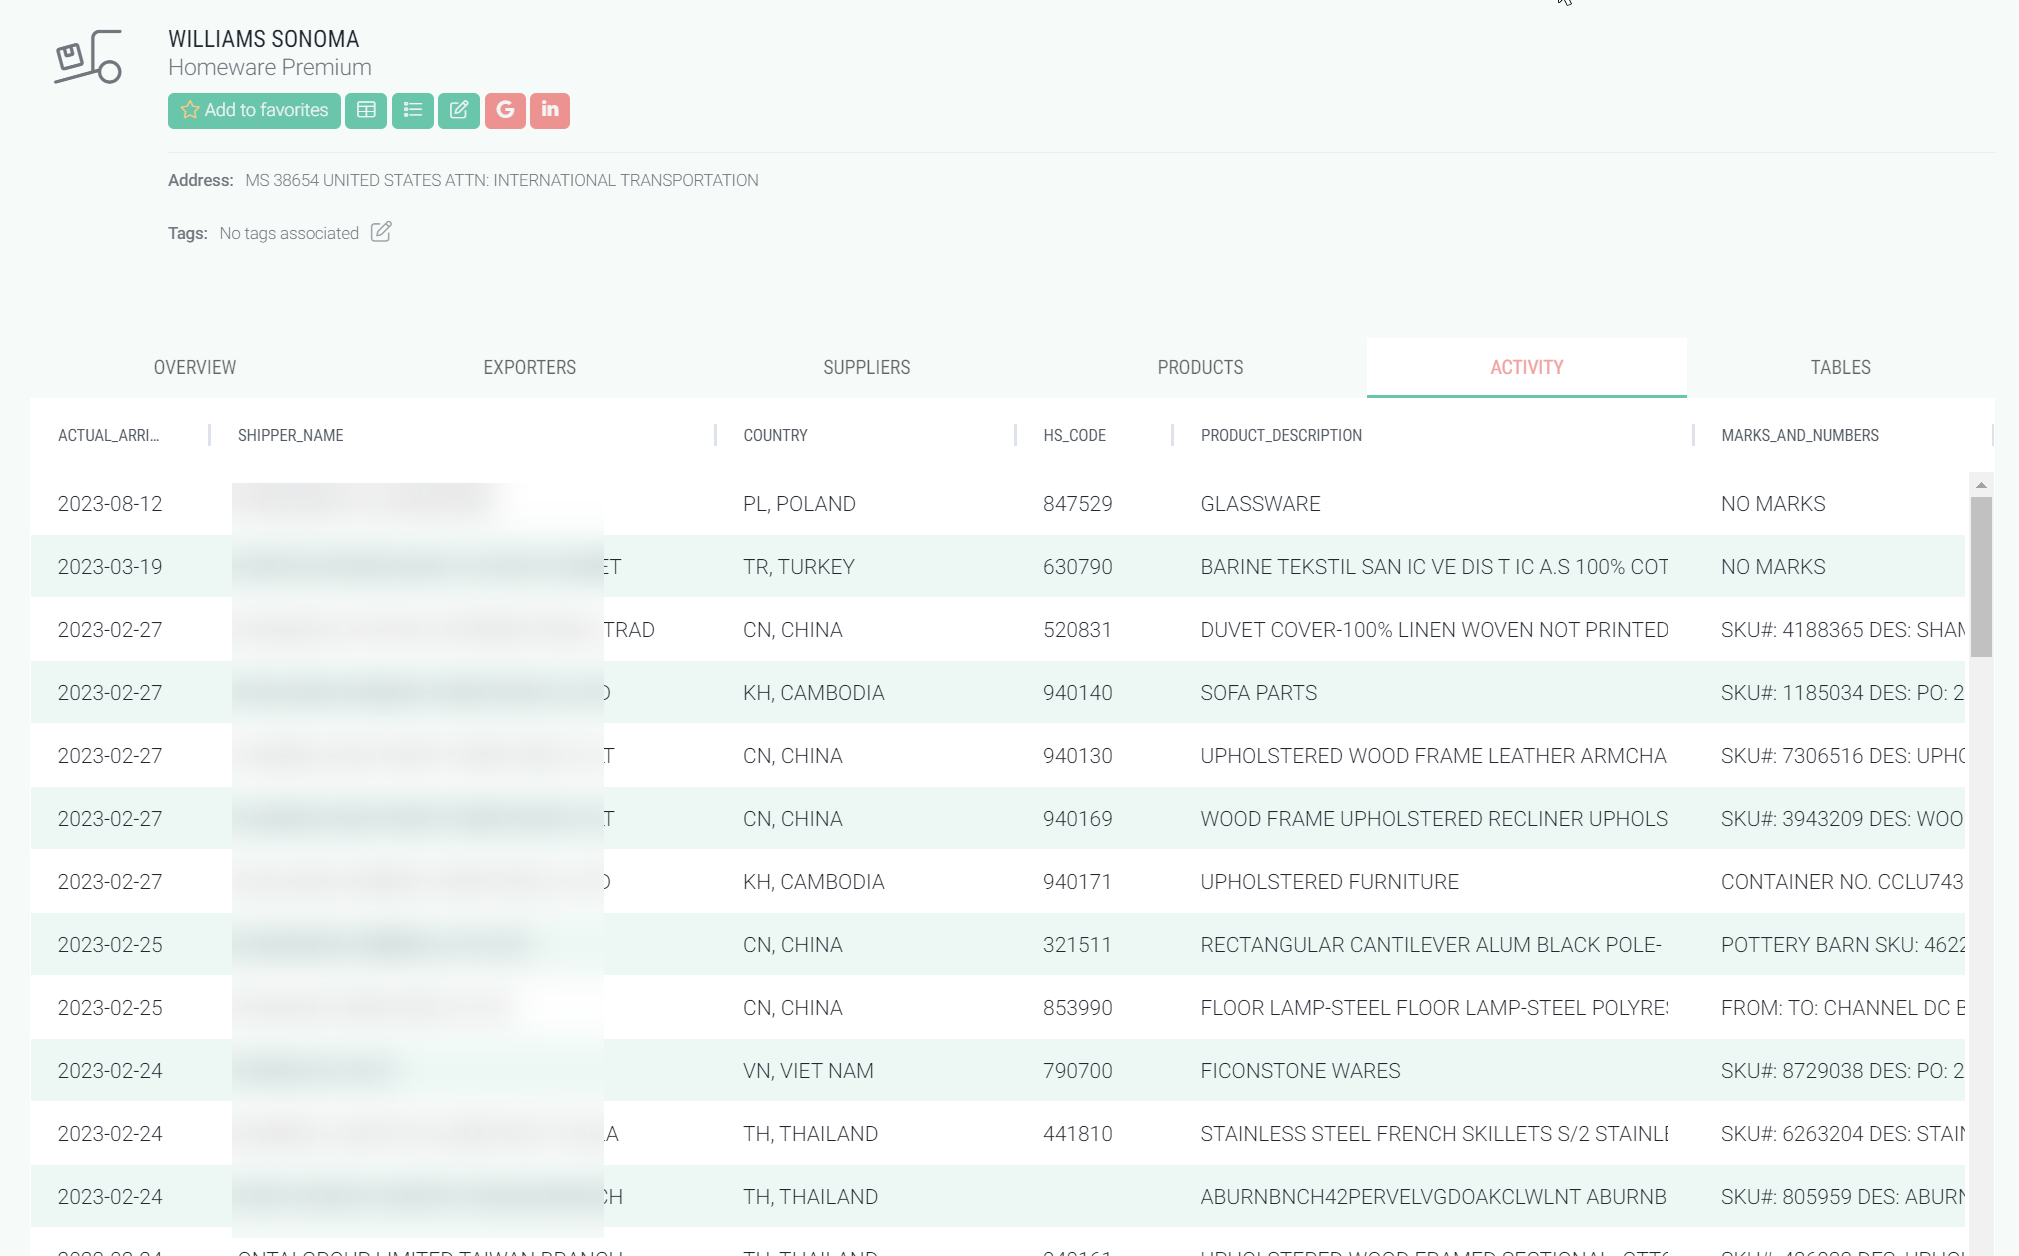This screenshot has height=1256, width=2019.
Task: Select the Activity tab
Action: tap(1527, 367)
